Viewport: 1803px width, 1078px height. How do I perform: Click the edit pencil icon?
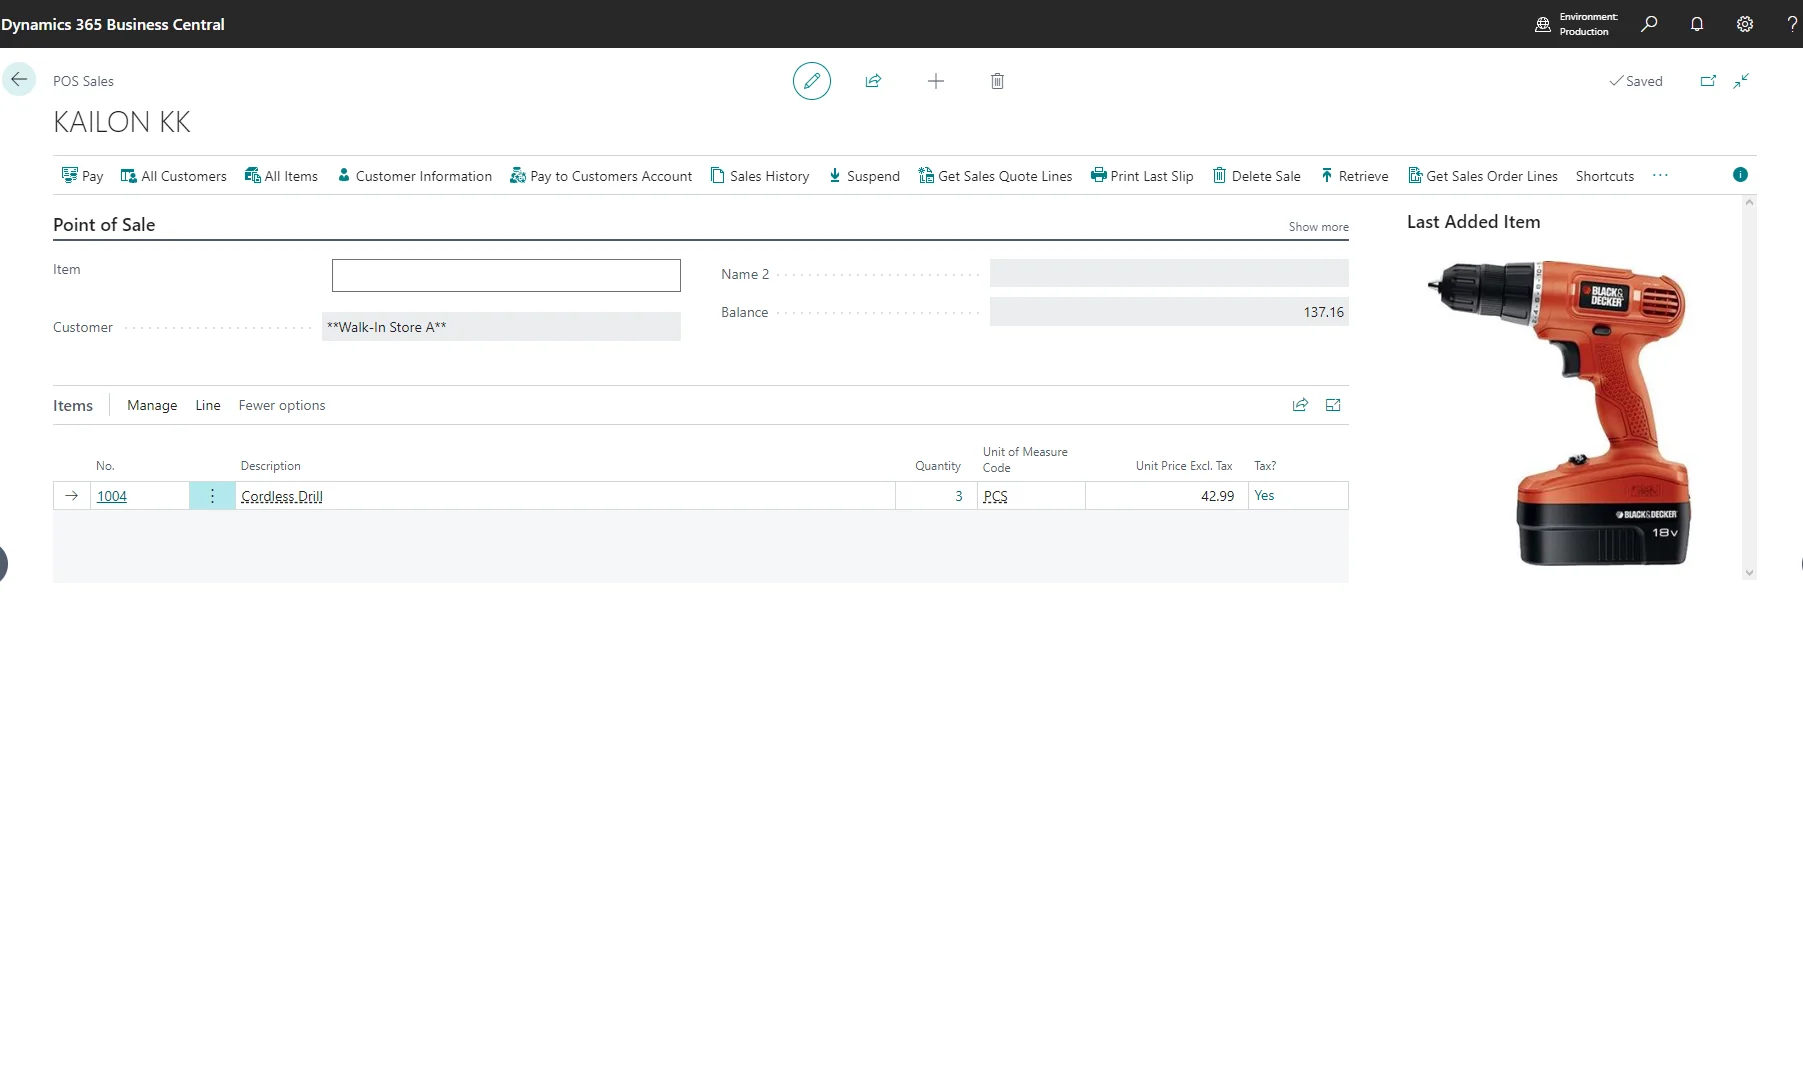811,81
